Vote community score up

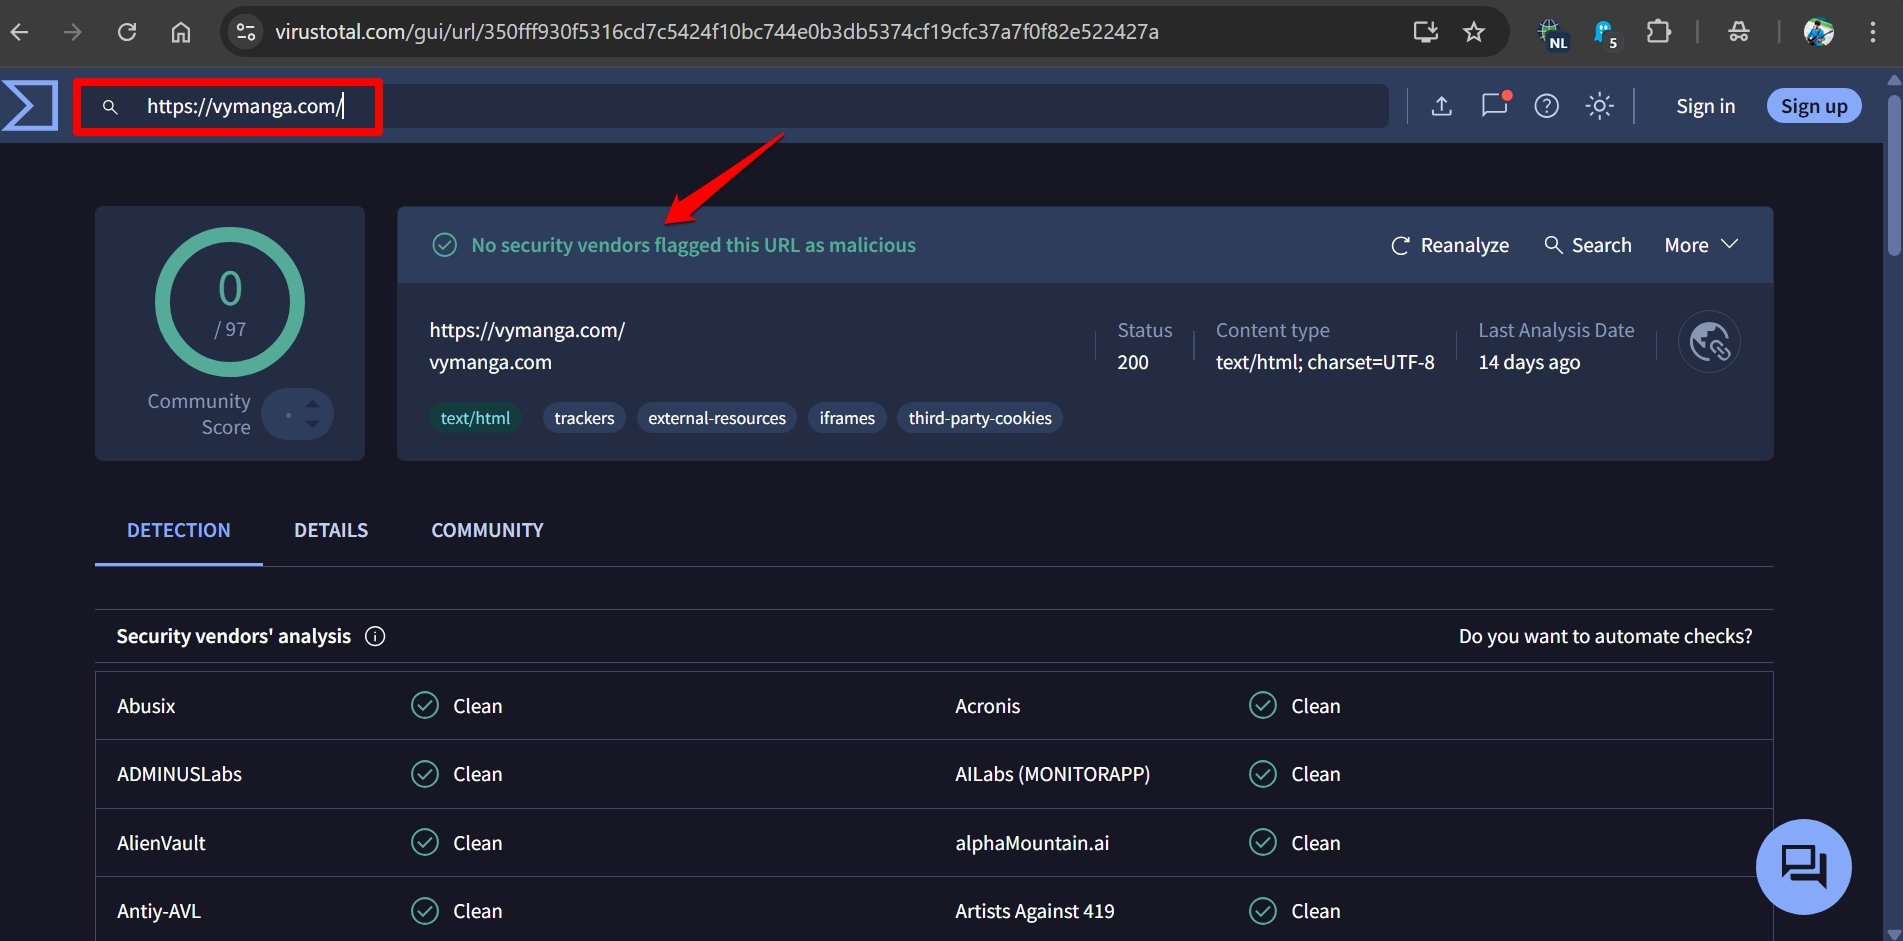pos(313,404)
